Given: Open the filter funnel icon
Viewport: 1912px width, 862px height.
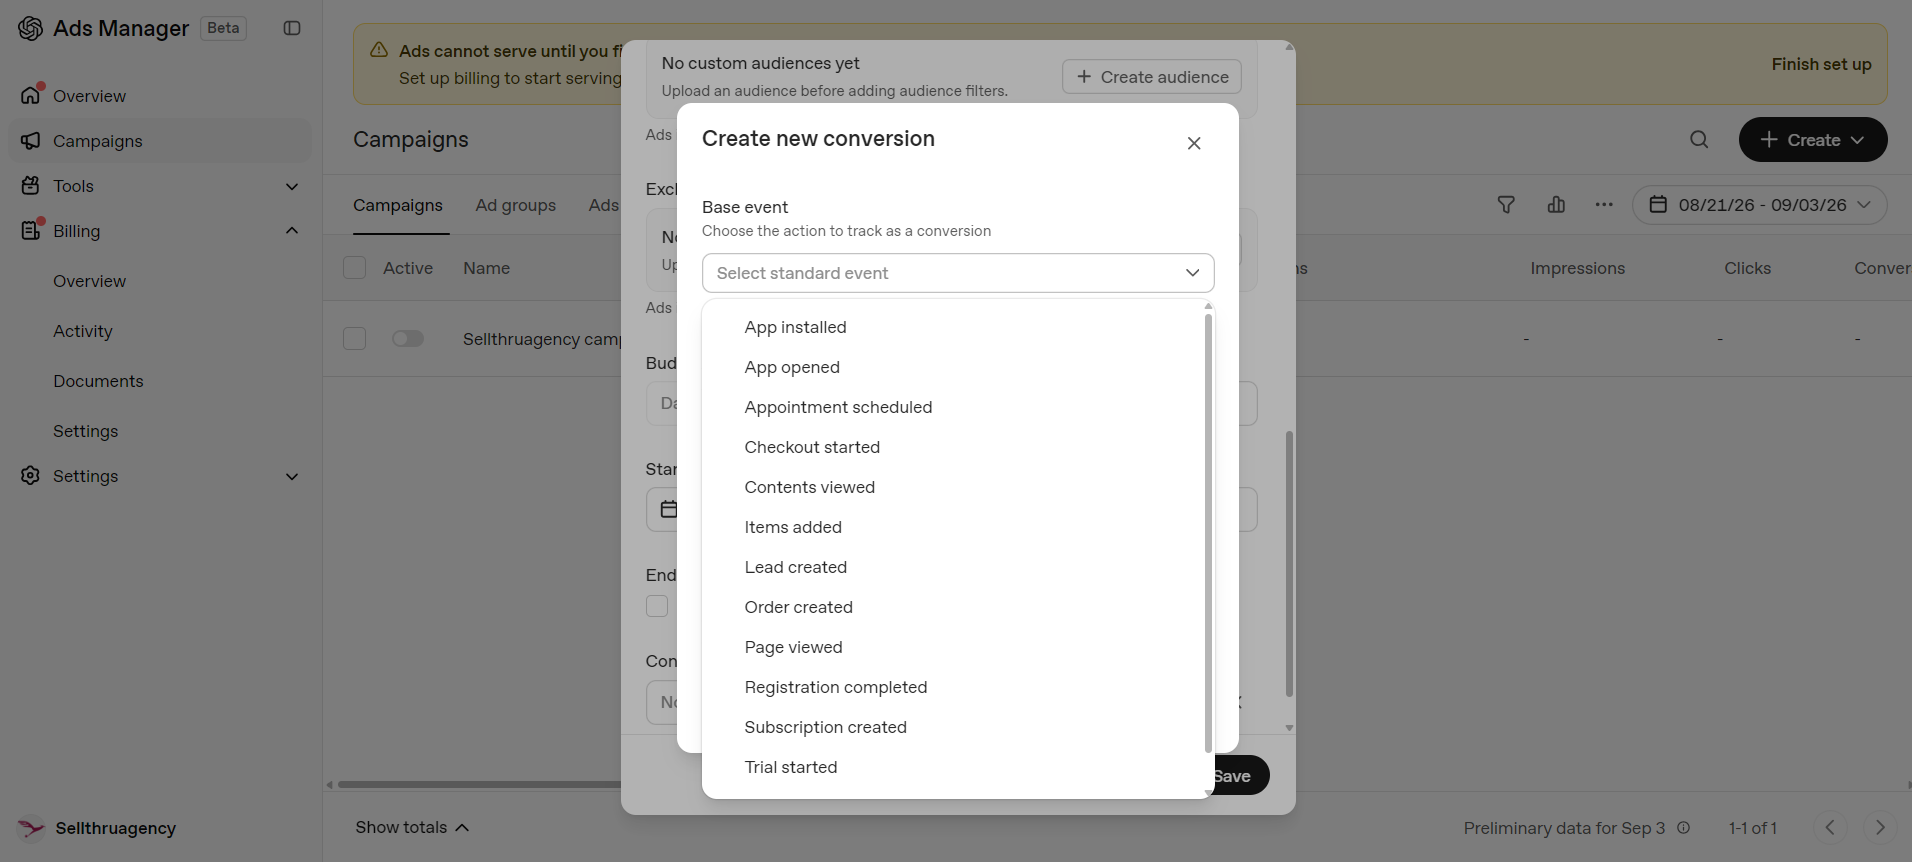Looking at the screenshot, I should click(1506, 205).
